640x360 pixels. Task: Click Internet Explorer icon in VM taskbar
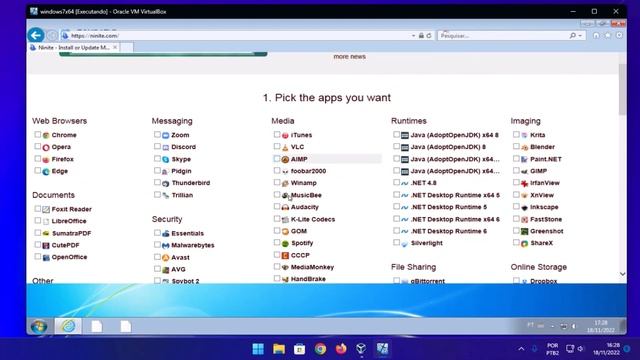point(68,326)
